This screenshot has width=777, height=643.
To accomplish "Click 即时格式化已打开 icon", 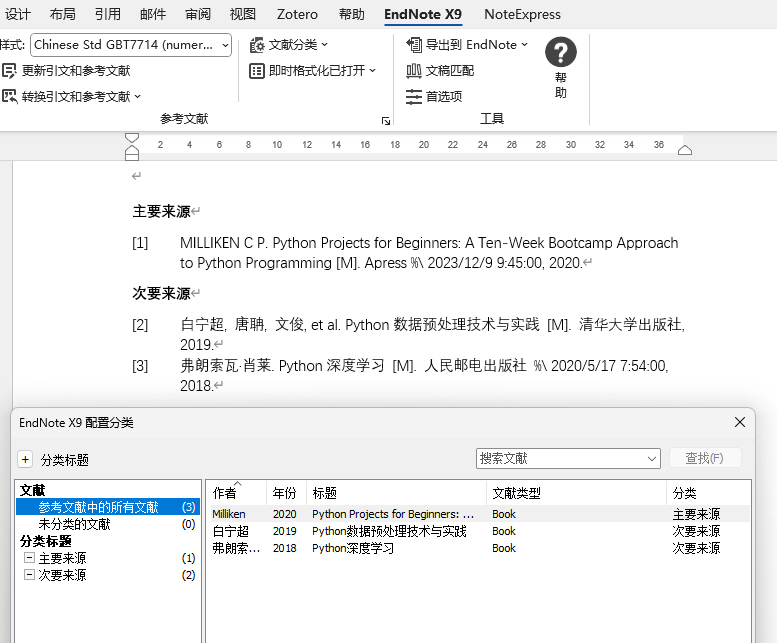I will pyautogui.click(x=257, y=71).
